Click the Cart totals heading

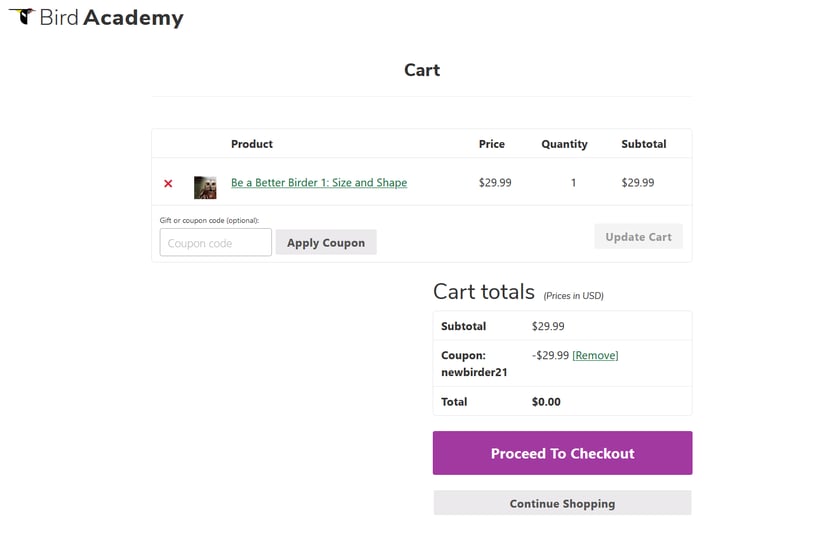pyautogui.click(x=484, y=292)
